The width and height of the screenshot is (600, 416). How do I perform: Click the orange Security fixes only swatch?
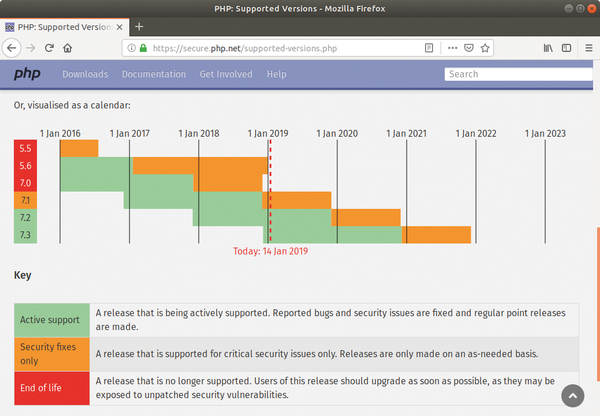click(x=52, y=354)
